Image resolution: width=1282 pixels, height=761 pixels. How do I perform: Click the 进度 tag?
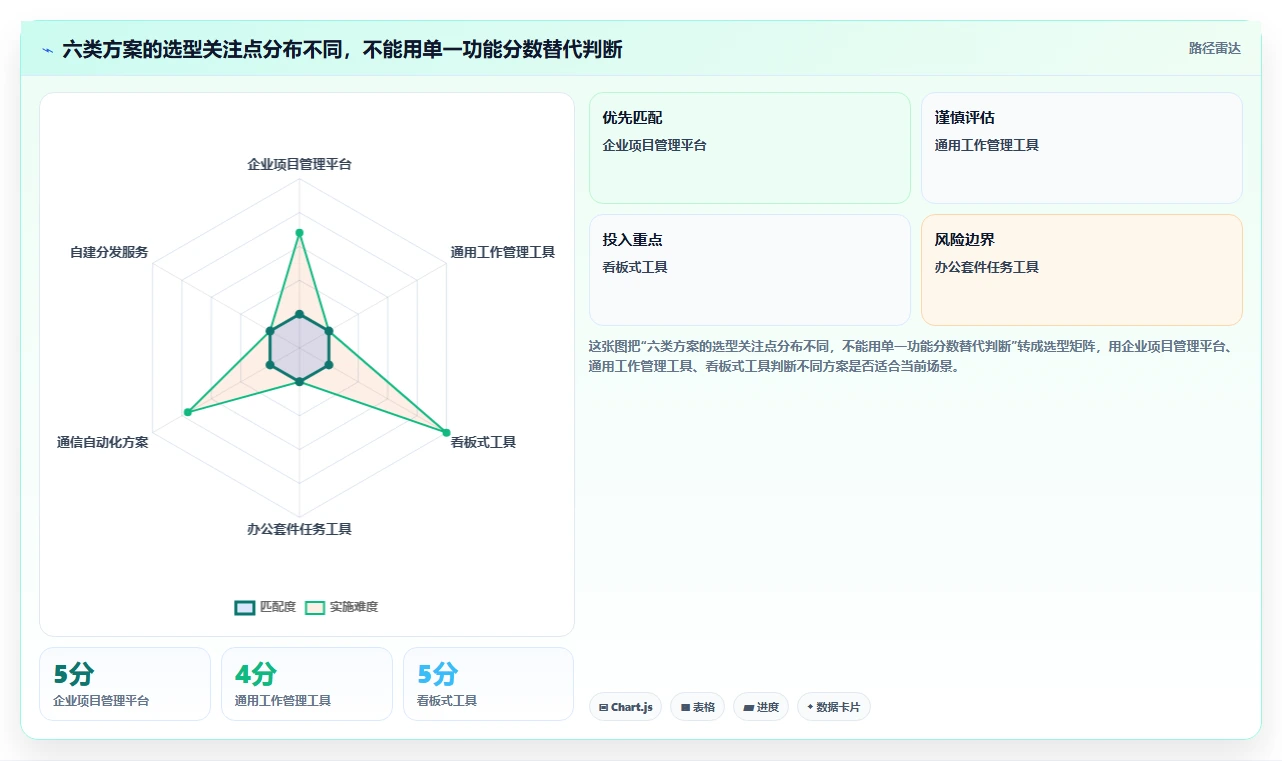click(x=761, y=707)
